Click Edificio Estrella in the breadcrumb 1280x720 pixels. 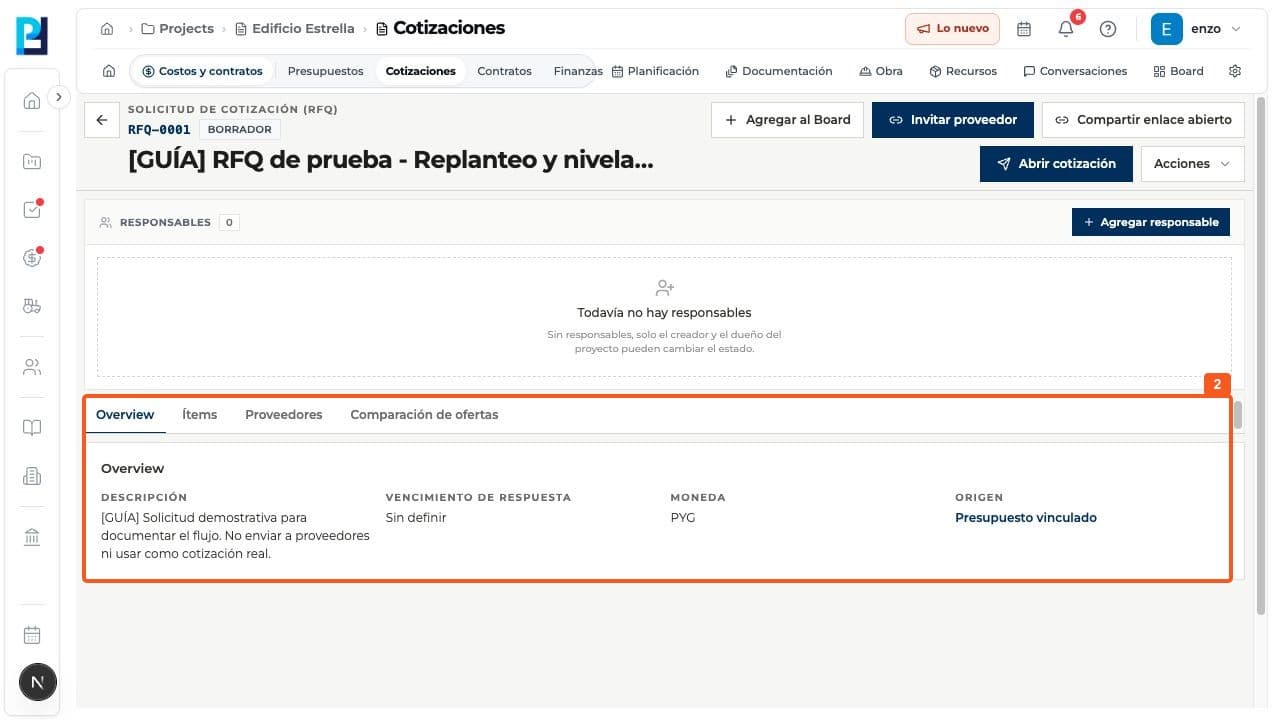[x=295, y=29]
